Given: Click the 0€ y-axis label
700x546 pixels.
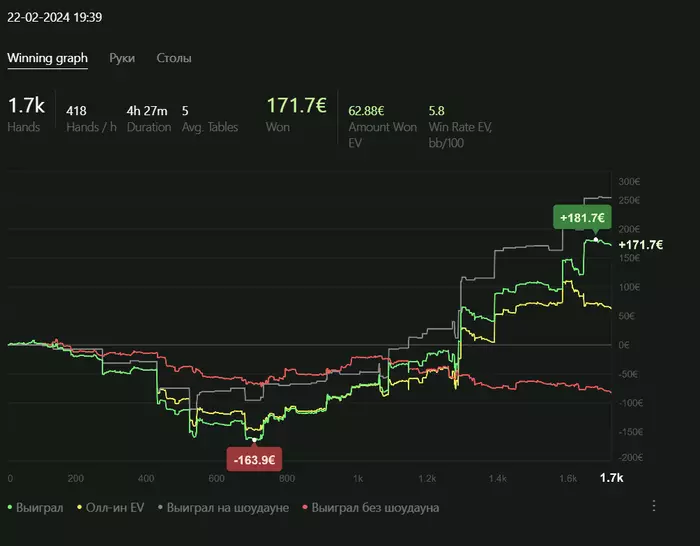Looking at the screenshot, I should [624, 345].
